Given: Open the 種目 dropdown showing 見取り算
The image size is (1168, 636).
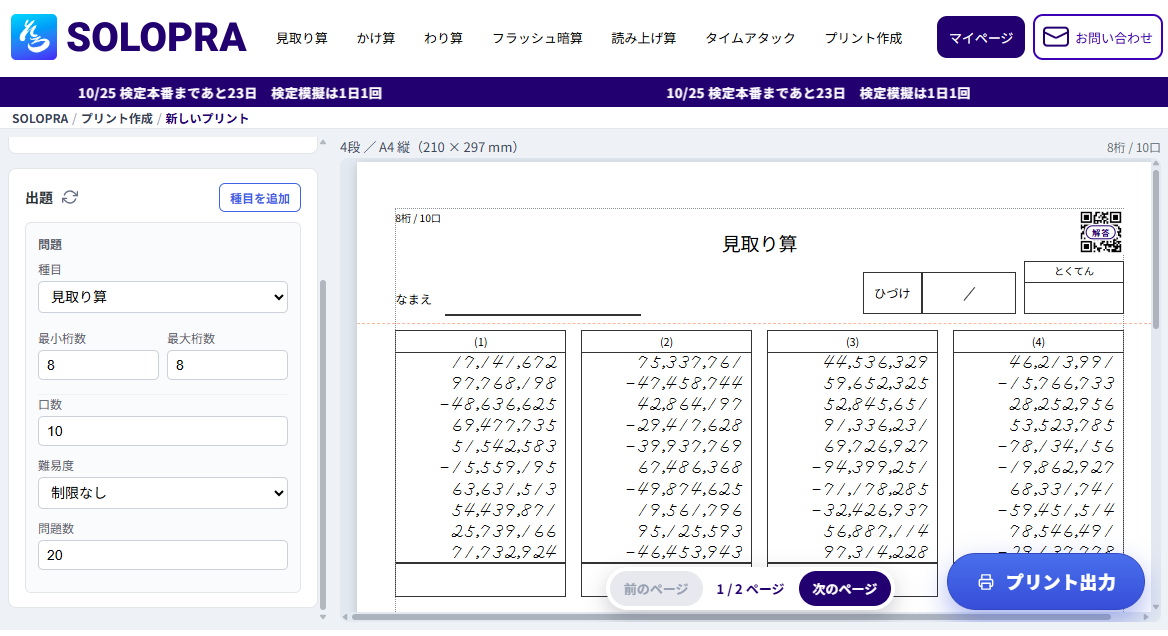Looking at the screenshot, I should point(163,297).
